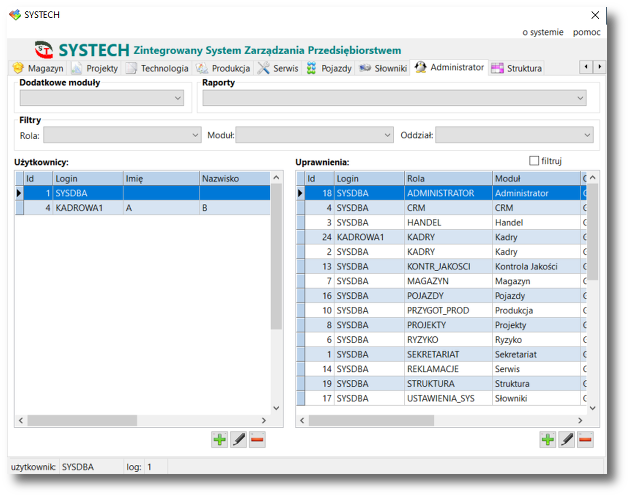
Task: Select the KONTR_JAKOSCI permission row
Action: 441,266
